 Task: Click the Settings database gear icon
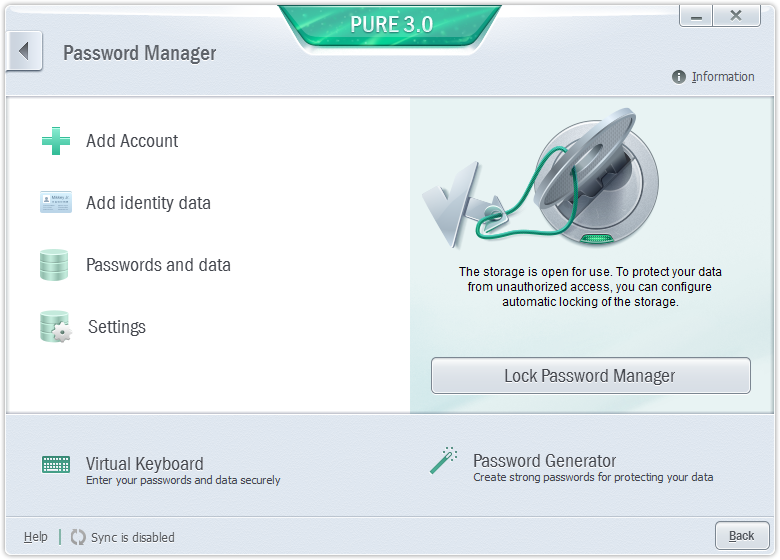[x=55, y=327]
